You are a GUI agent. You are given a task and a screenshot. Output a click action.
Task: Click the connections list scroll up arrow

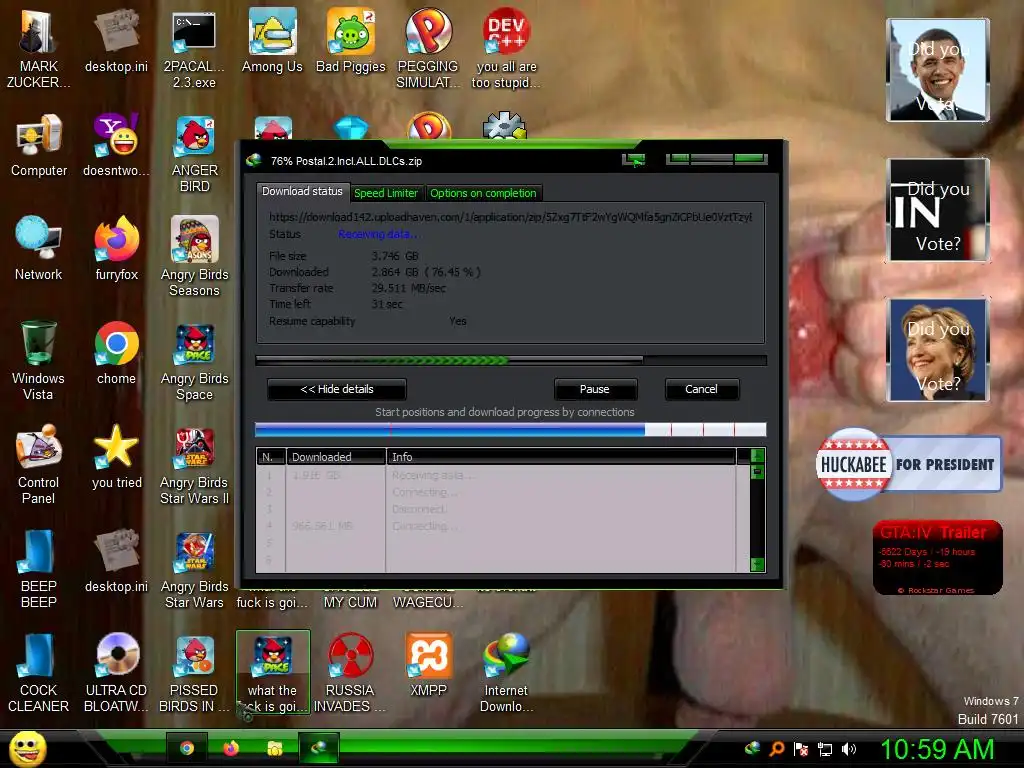pos(758,455)
